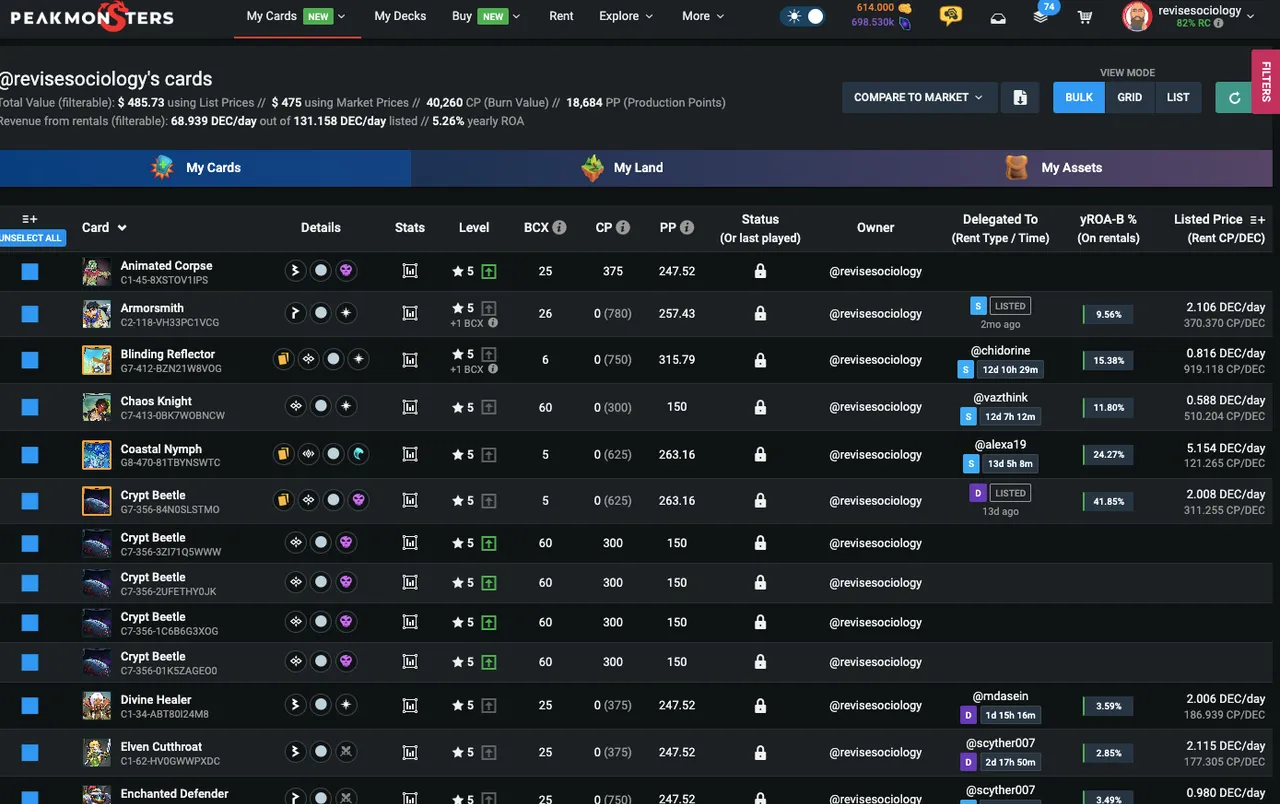Uncheck checkbox for Crypt Beetle G7-356-84N0SLSTMO
This screenshot has height=804, width=1280.
click(30, 501)
